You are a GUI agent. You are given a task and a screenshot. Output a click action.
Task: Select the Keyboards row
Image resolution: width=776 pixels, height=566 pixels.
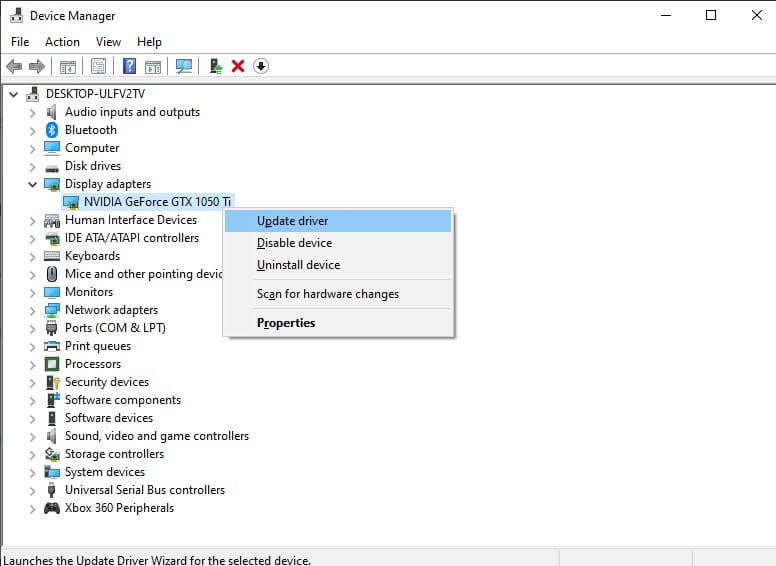(x=93, y=256)
